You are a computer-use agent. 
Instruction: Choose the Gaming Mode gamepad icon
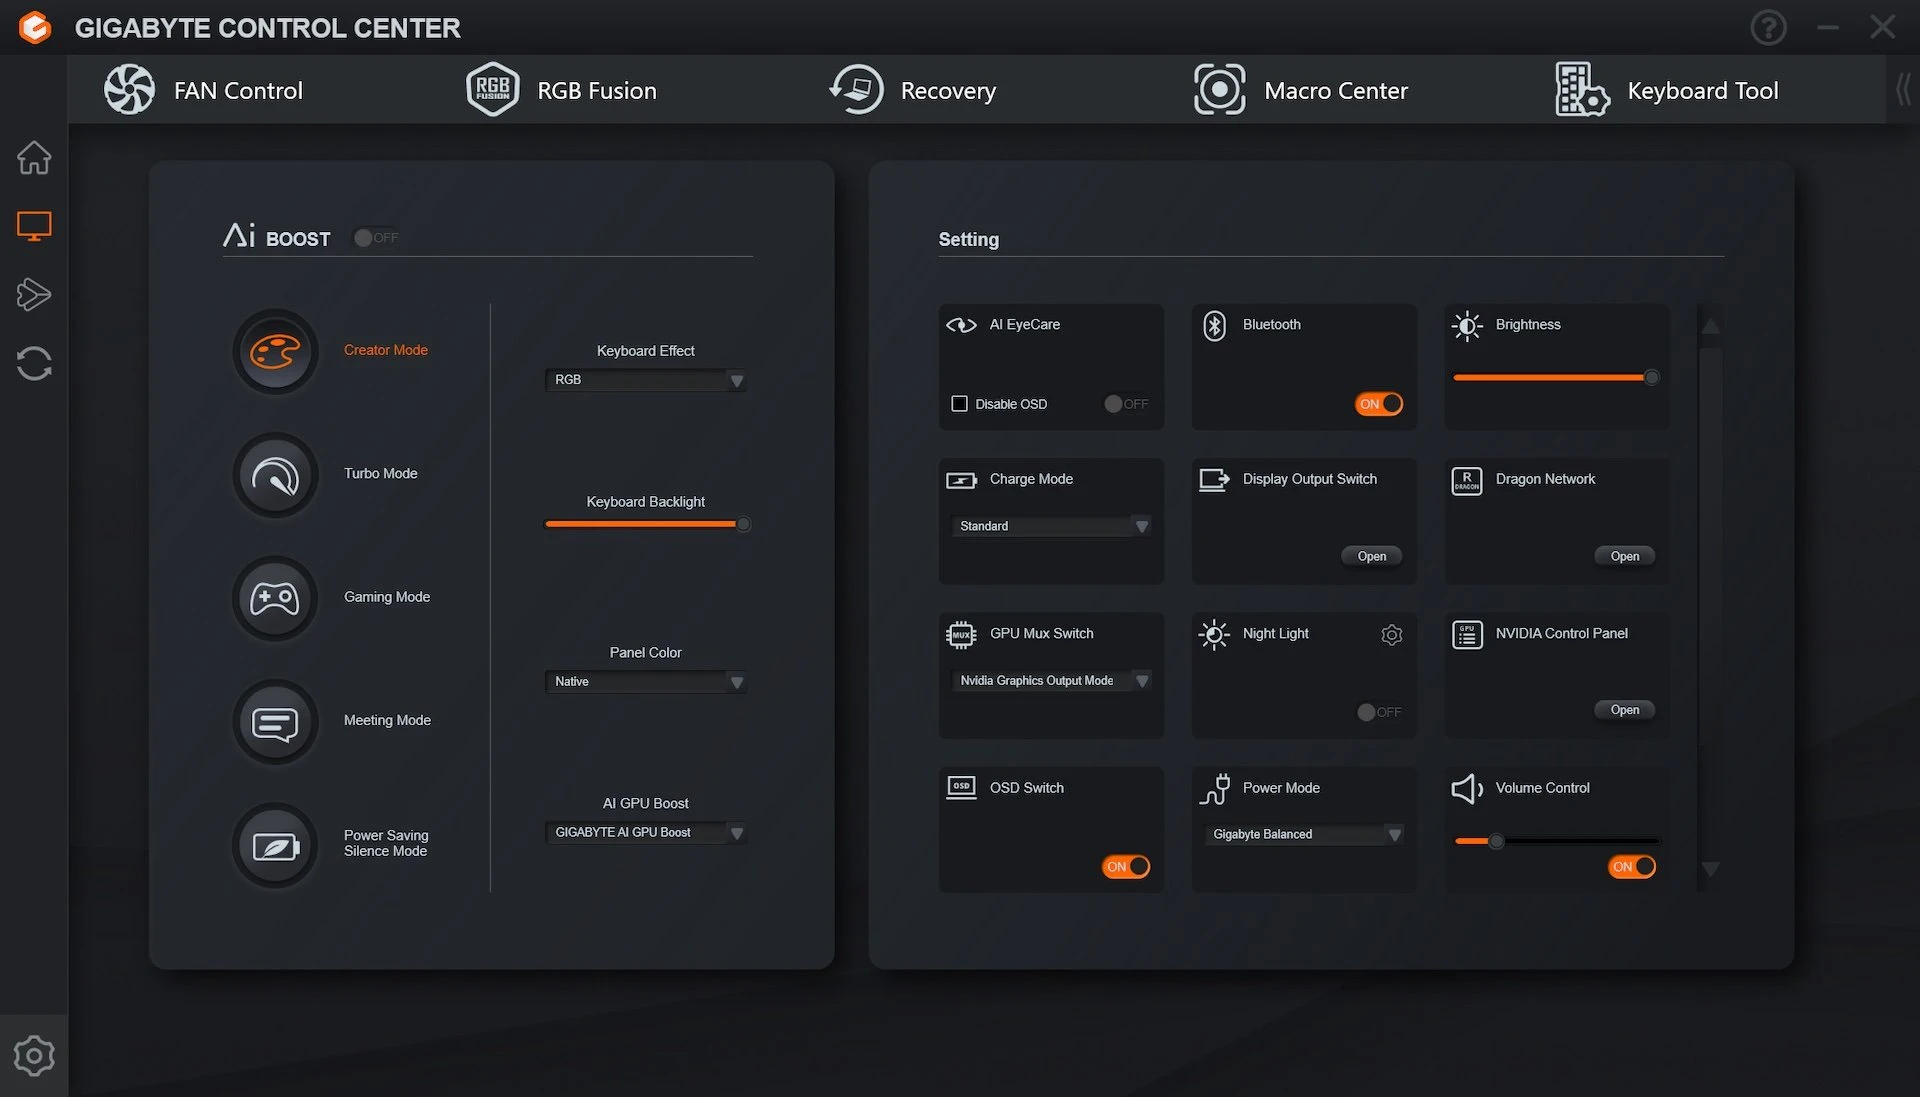click(275, 598)
